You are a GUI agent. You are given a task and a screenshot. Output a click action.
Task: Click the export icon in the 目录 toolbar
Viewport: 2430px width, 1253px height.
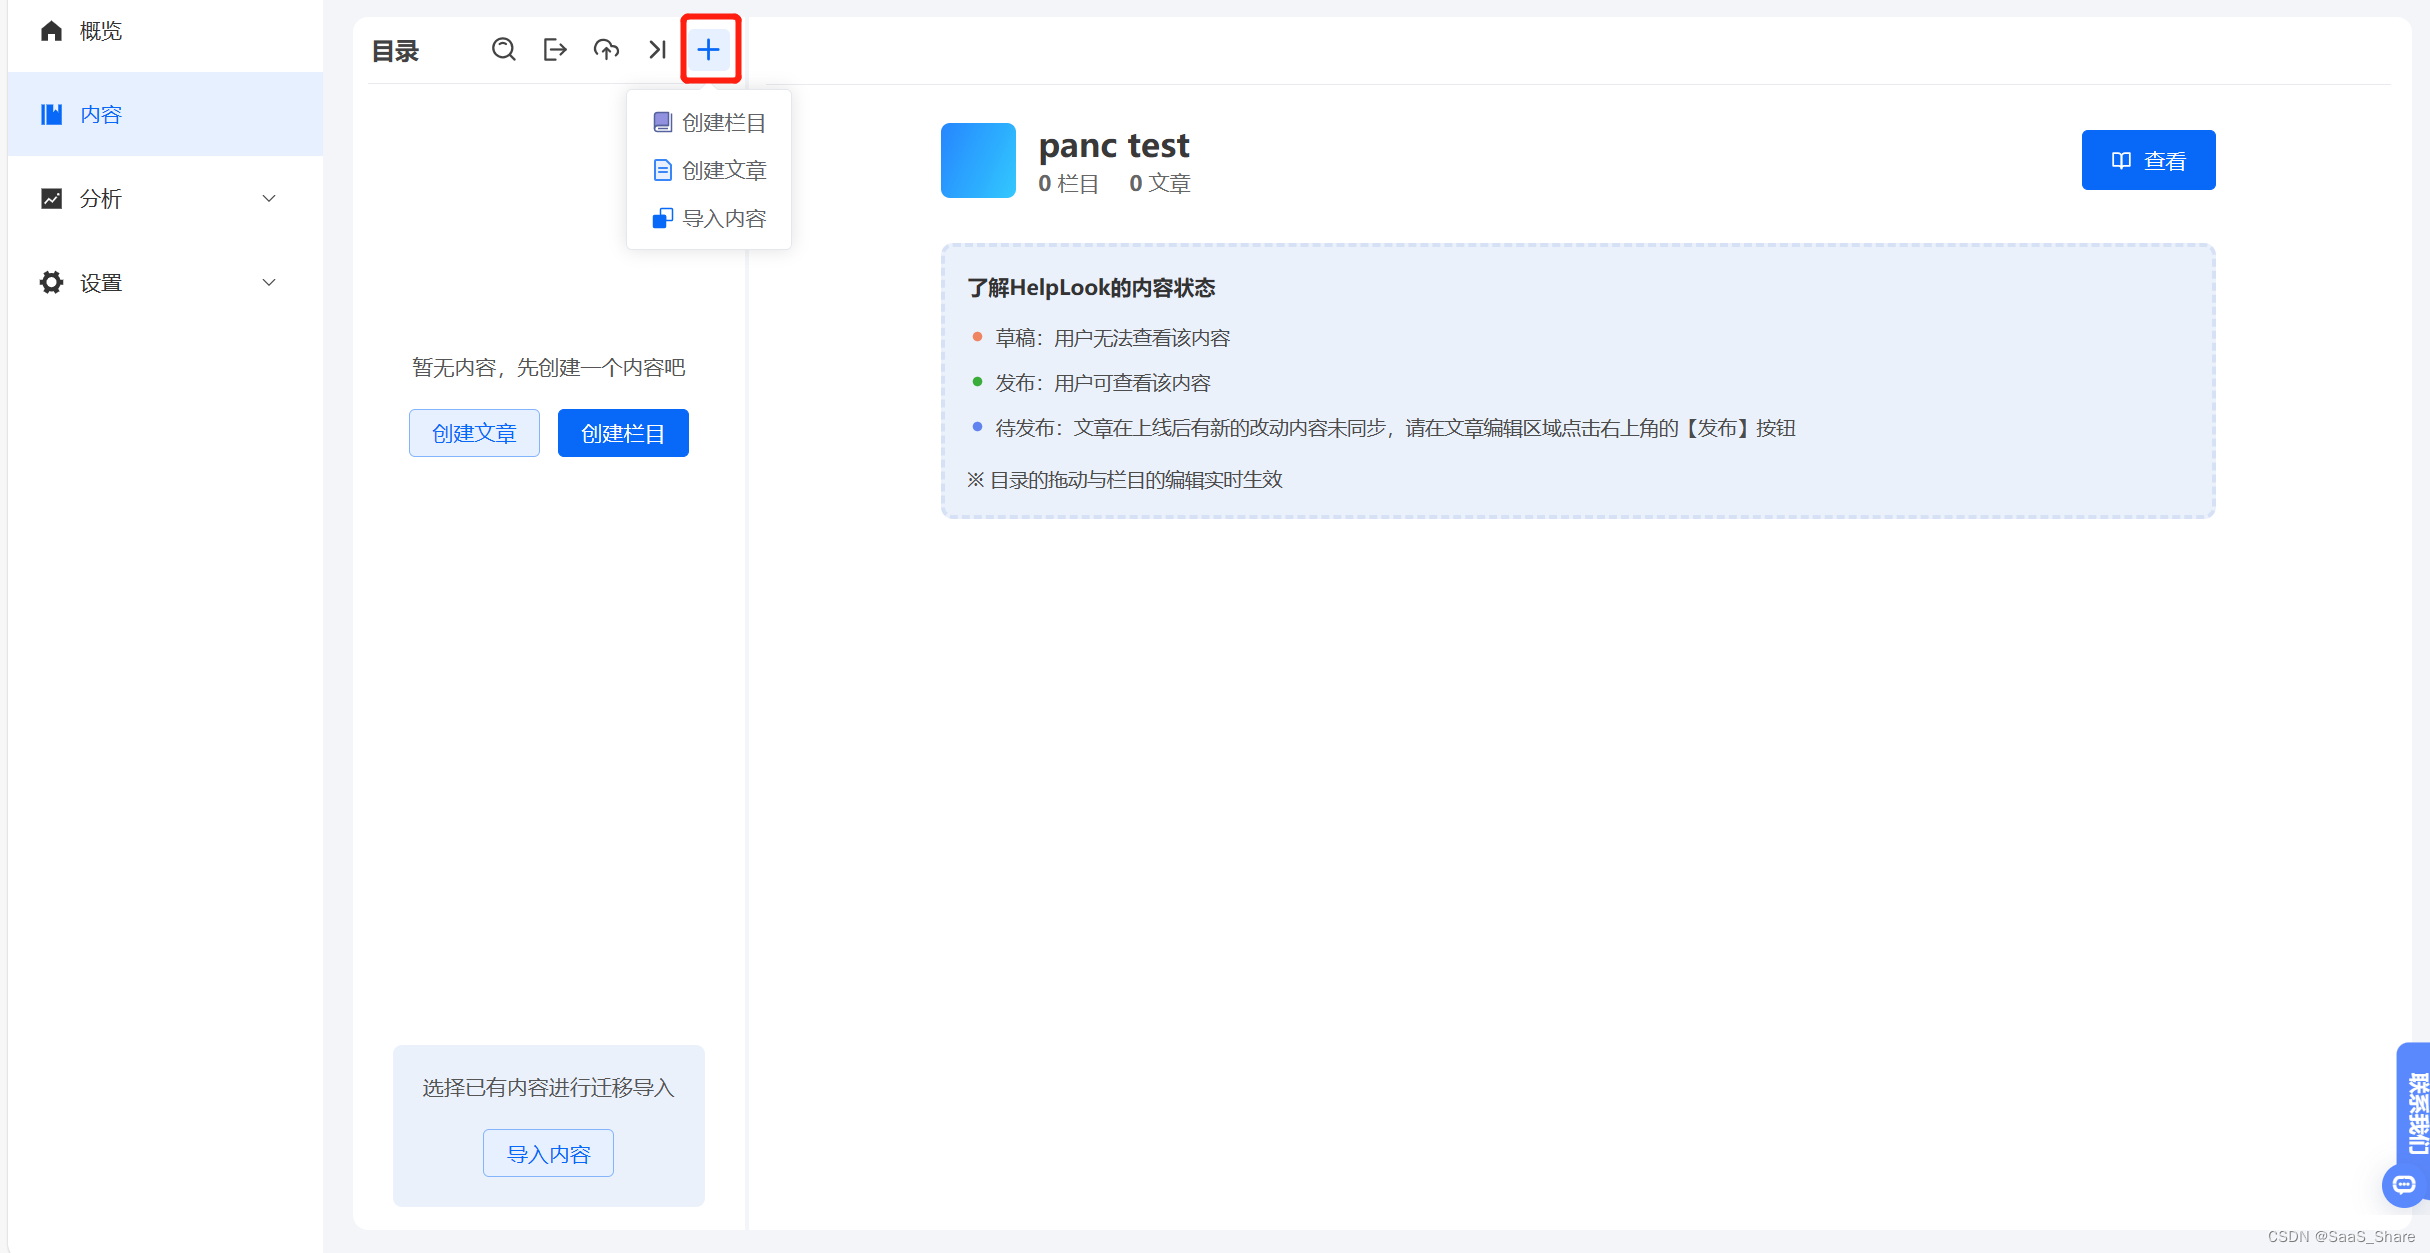coord(555,49)
